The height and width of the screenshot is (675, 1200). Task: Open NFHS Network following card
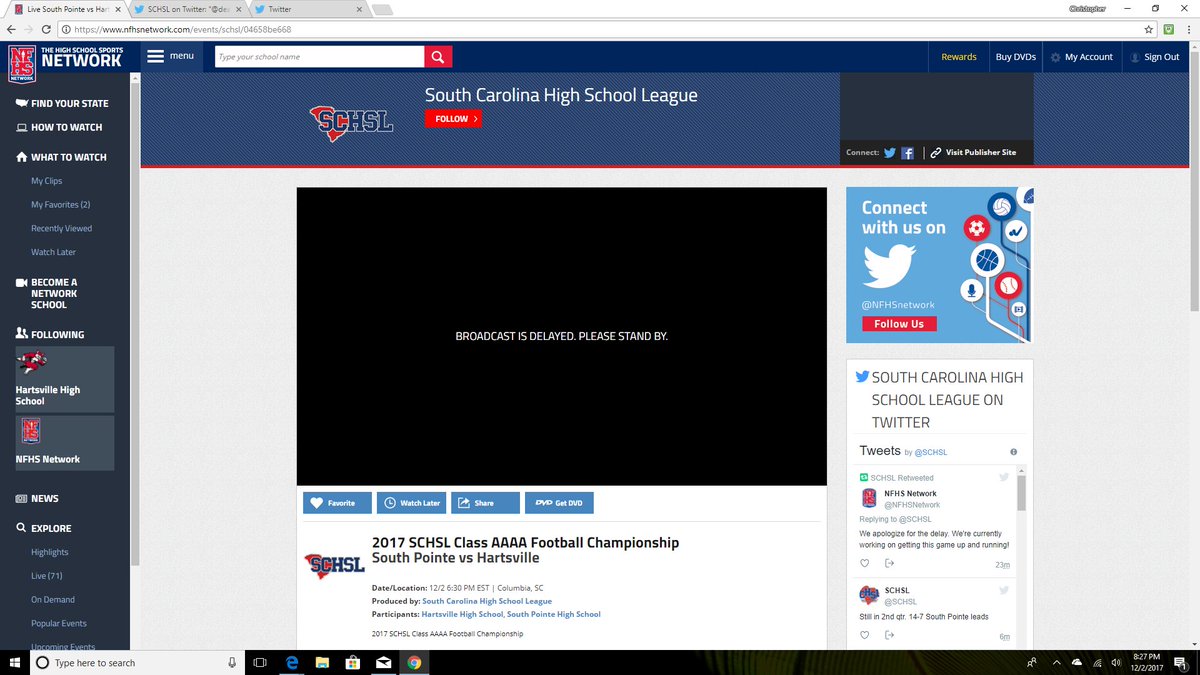coord(65,443)
